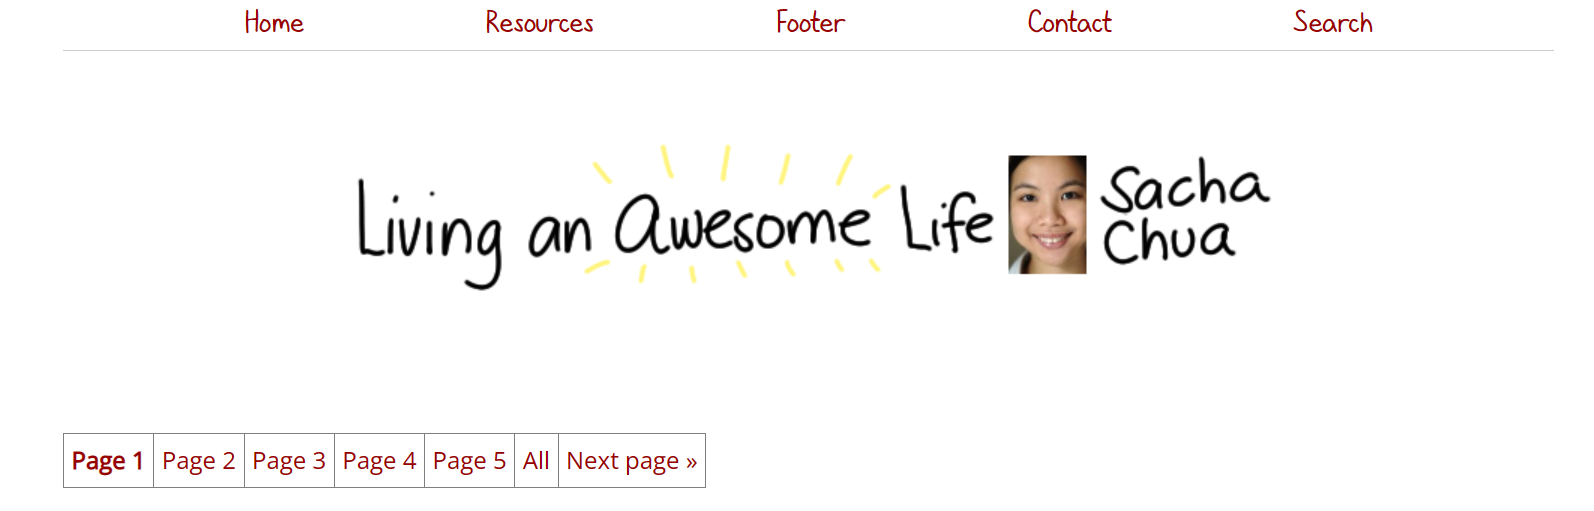Jump to Page 5 of results

tap(469, 461)
